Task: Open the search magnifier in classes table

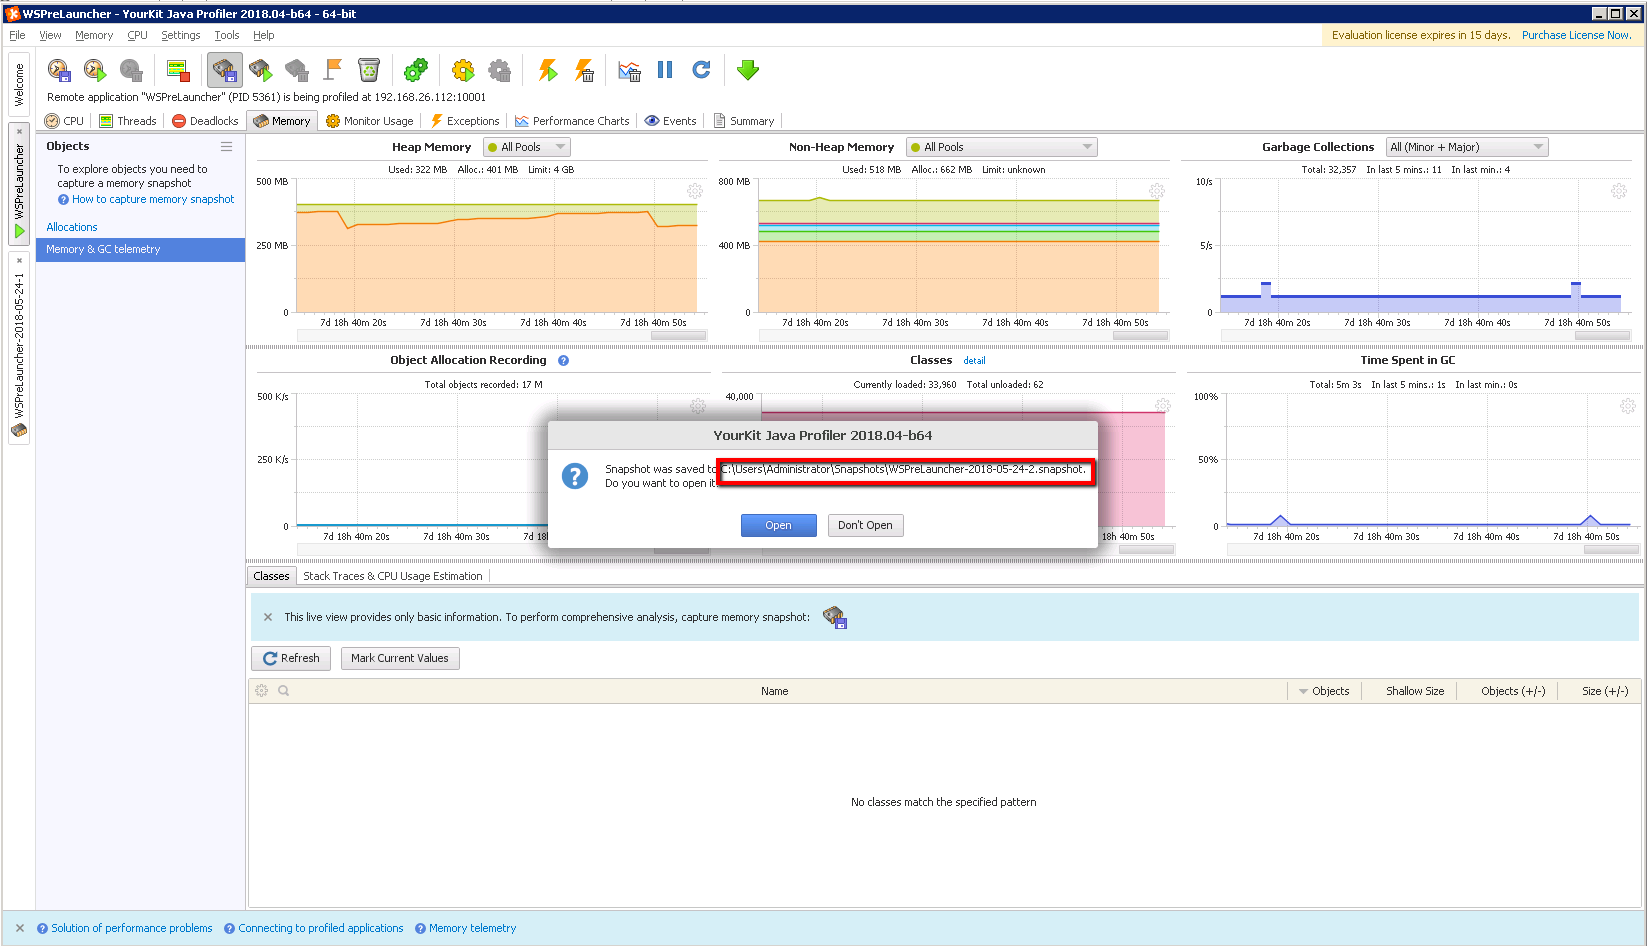Action: [284, 690]
